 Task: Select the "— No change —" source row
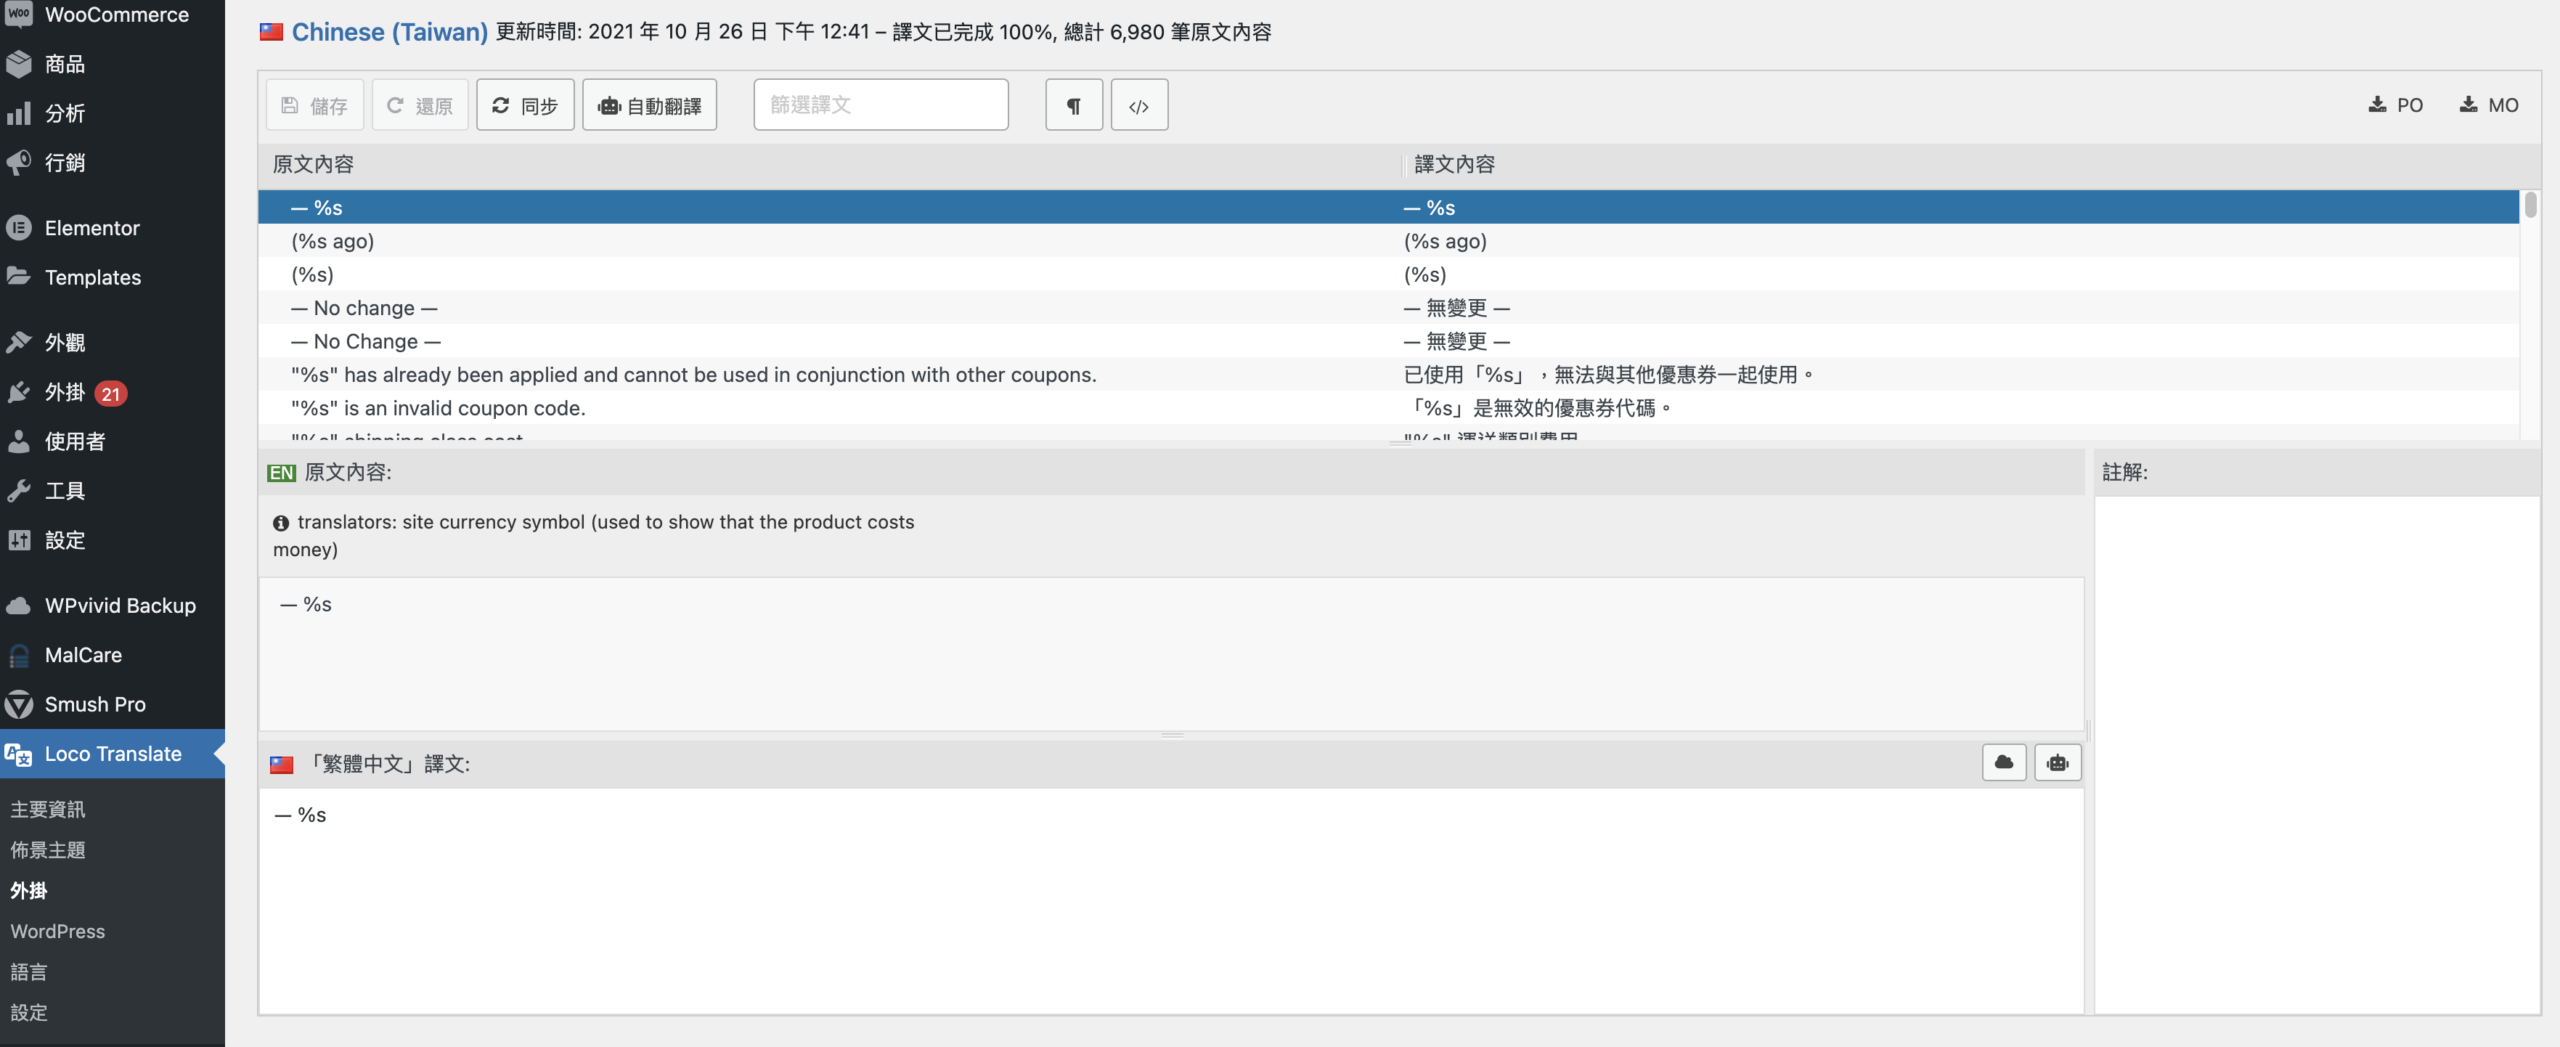pyautogui.click(x=364, y=308)
